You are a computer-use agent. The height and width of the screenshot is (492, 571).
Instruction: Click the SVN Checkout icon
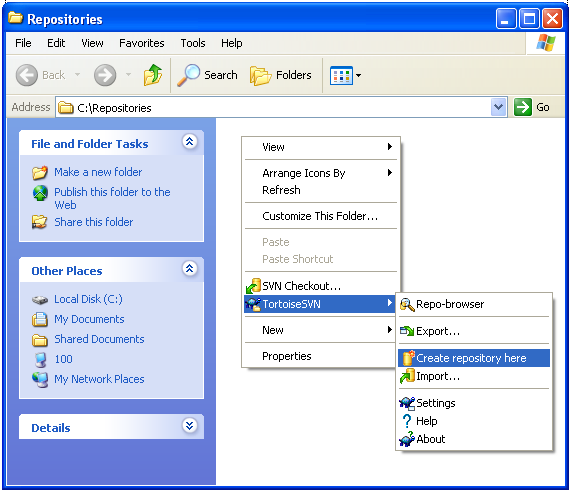tap(253, 286)
